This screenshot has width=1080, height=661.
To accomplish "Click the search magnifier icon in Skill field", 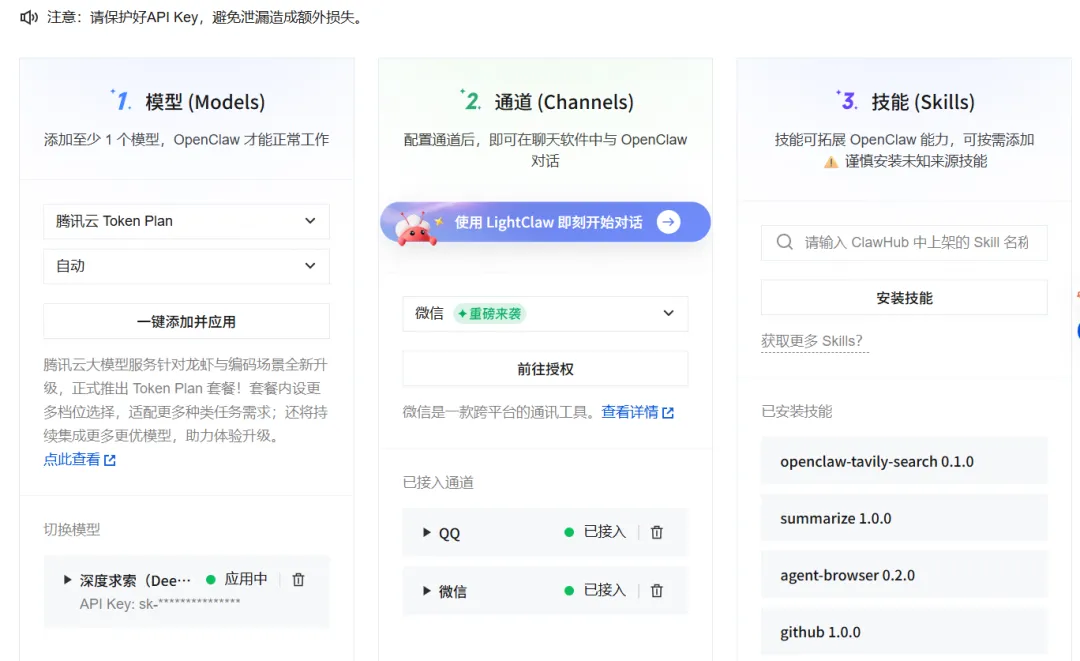I will [x=785, y=242].
